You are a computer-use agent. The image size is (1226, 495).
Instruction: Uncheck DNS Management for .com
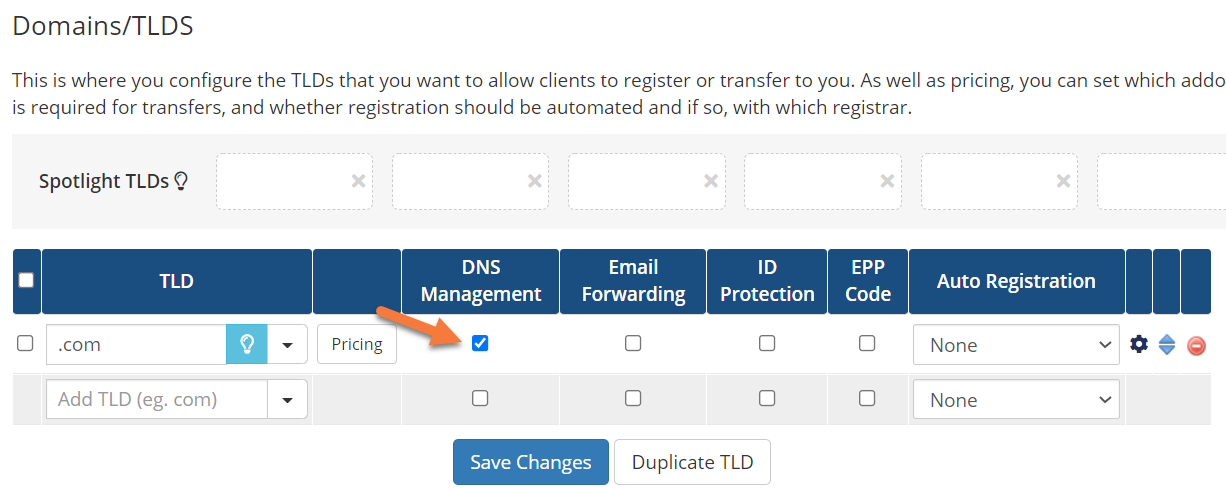480,343
